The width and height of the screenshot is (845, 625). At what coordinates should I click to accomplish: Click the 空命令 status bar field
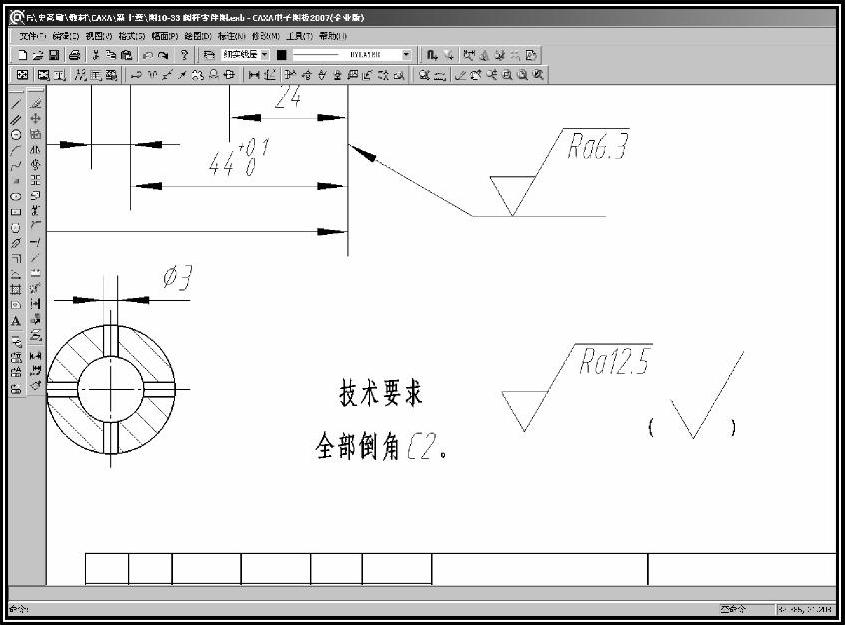point(745,609)
